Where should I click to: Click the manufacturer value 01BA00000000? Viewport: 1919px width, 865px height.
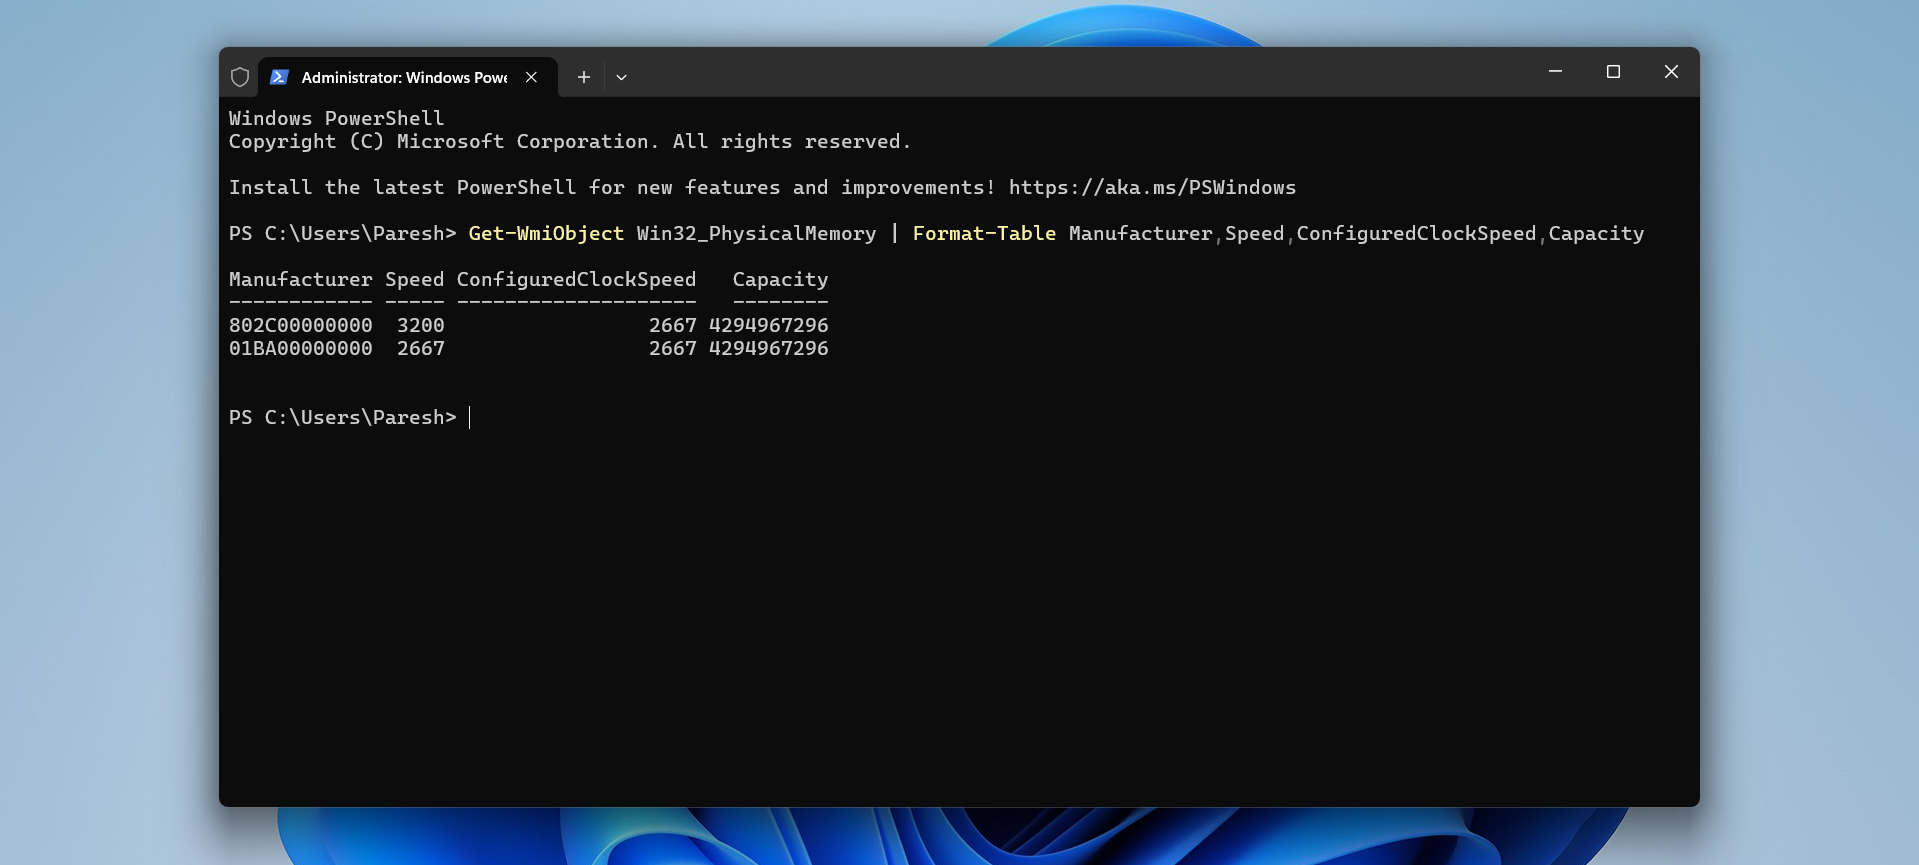coord(300,348)
